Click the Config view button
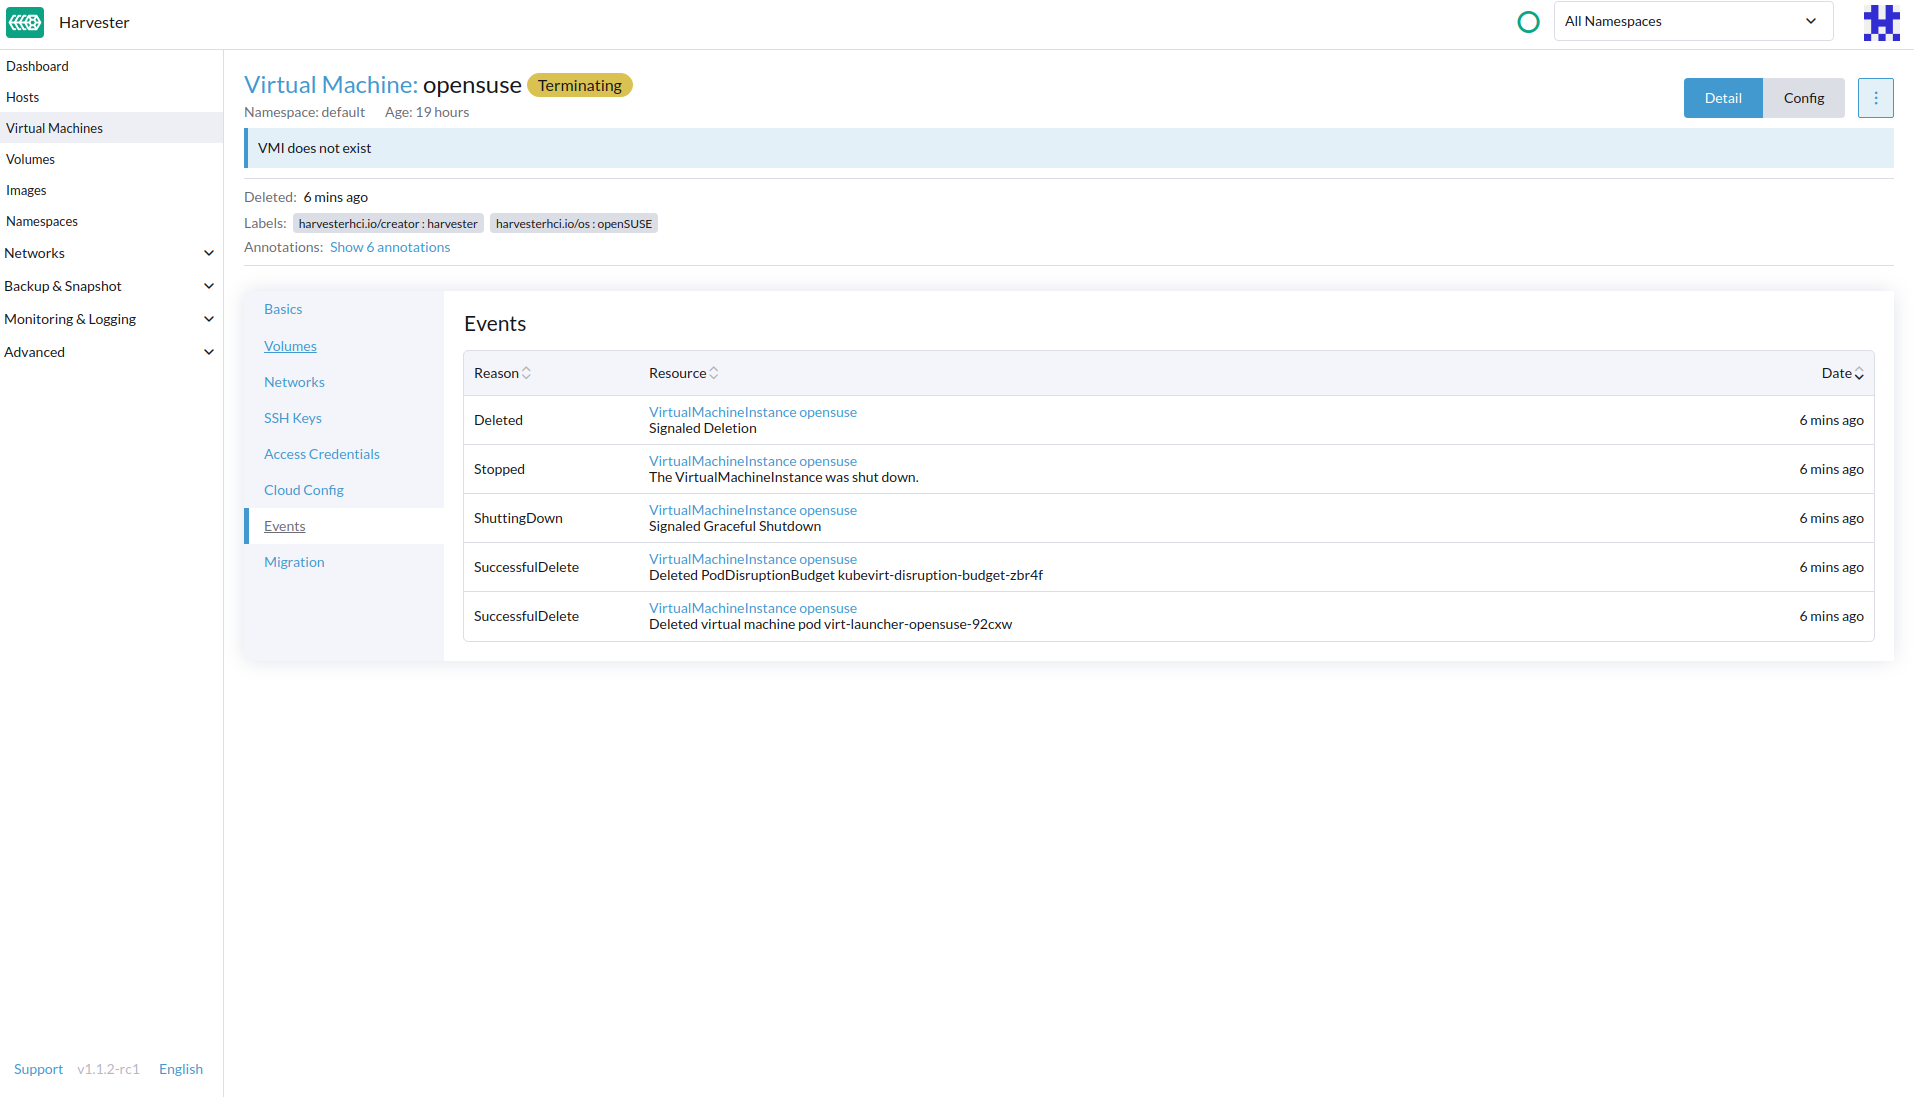The height and width of the screenshot is (1097, 1914). point(1804,98)
